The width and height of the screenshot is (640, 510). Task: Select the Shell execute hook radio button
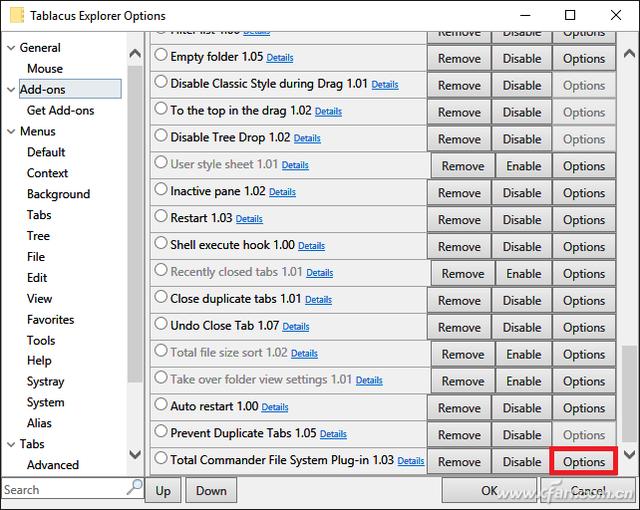click(161, 243)
